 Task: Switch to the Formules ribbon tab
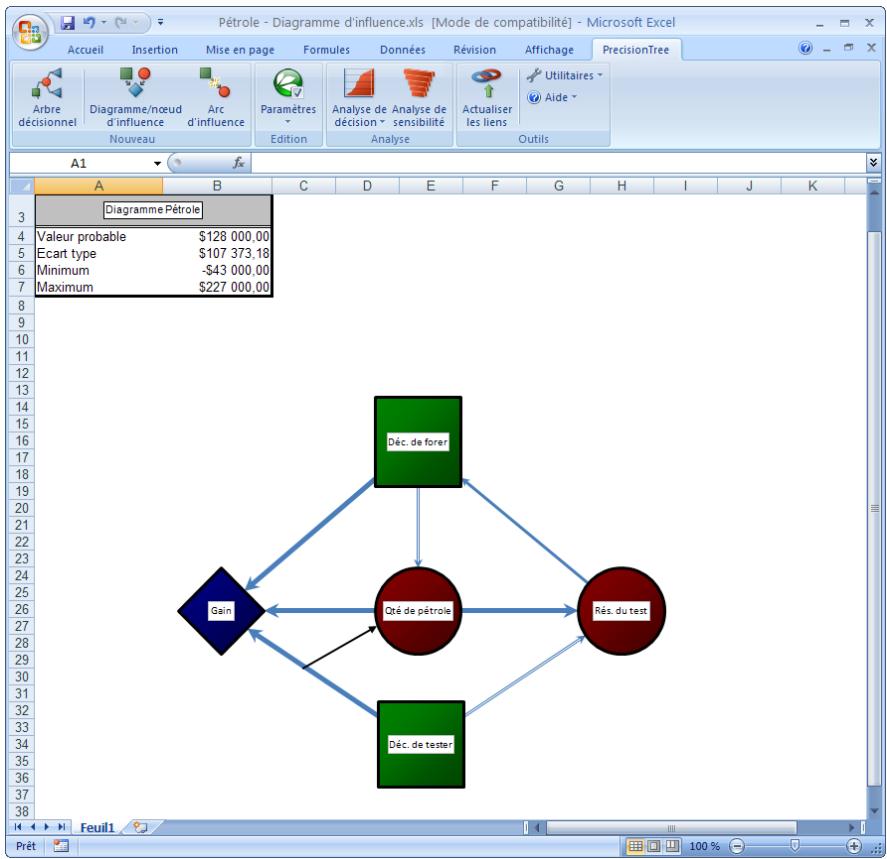click(x=326, y=49)
